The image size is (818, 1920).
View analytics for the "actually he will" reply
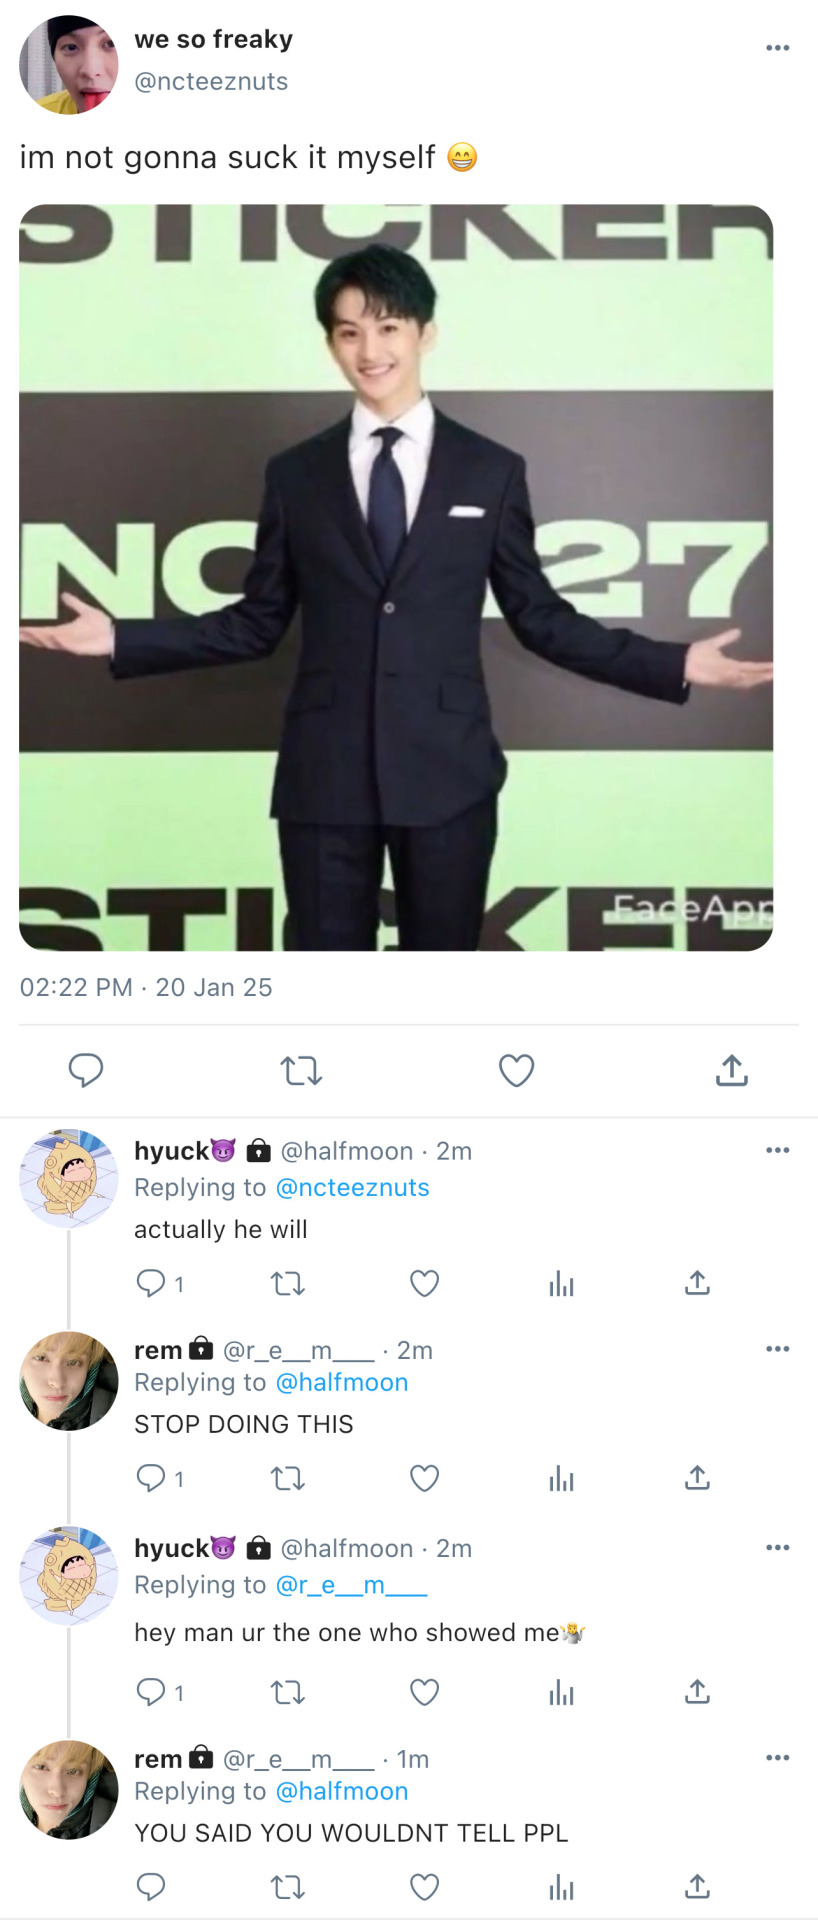562,1284
